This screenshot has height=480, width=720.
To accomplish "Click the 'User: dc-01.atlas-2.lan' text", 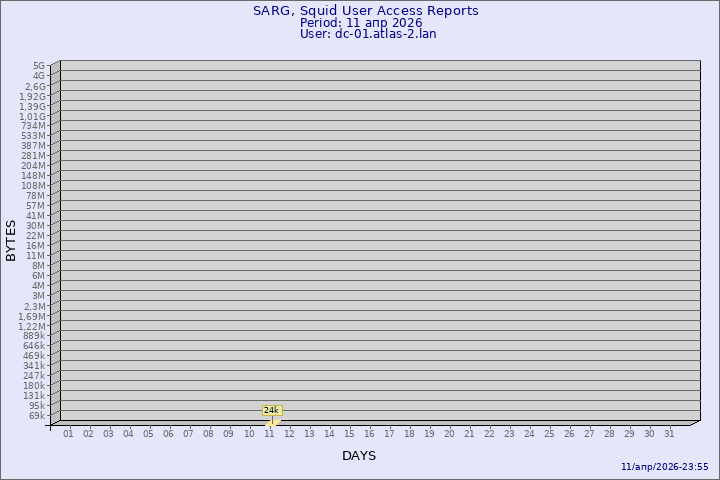I will click(x=367, y=34).
